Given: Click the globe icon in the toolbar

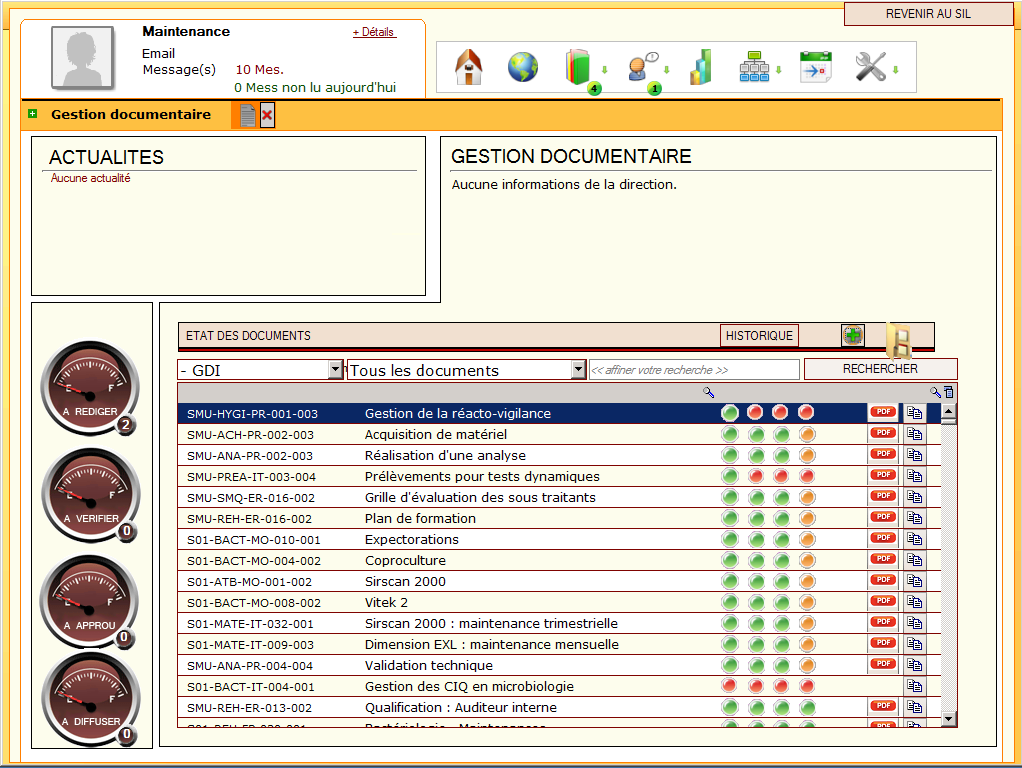Looking at the screenshot, I should [522, 68].
